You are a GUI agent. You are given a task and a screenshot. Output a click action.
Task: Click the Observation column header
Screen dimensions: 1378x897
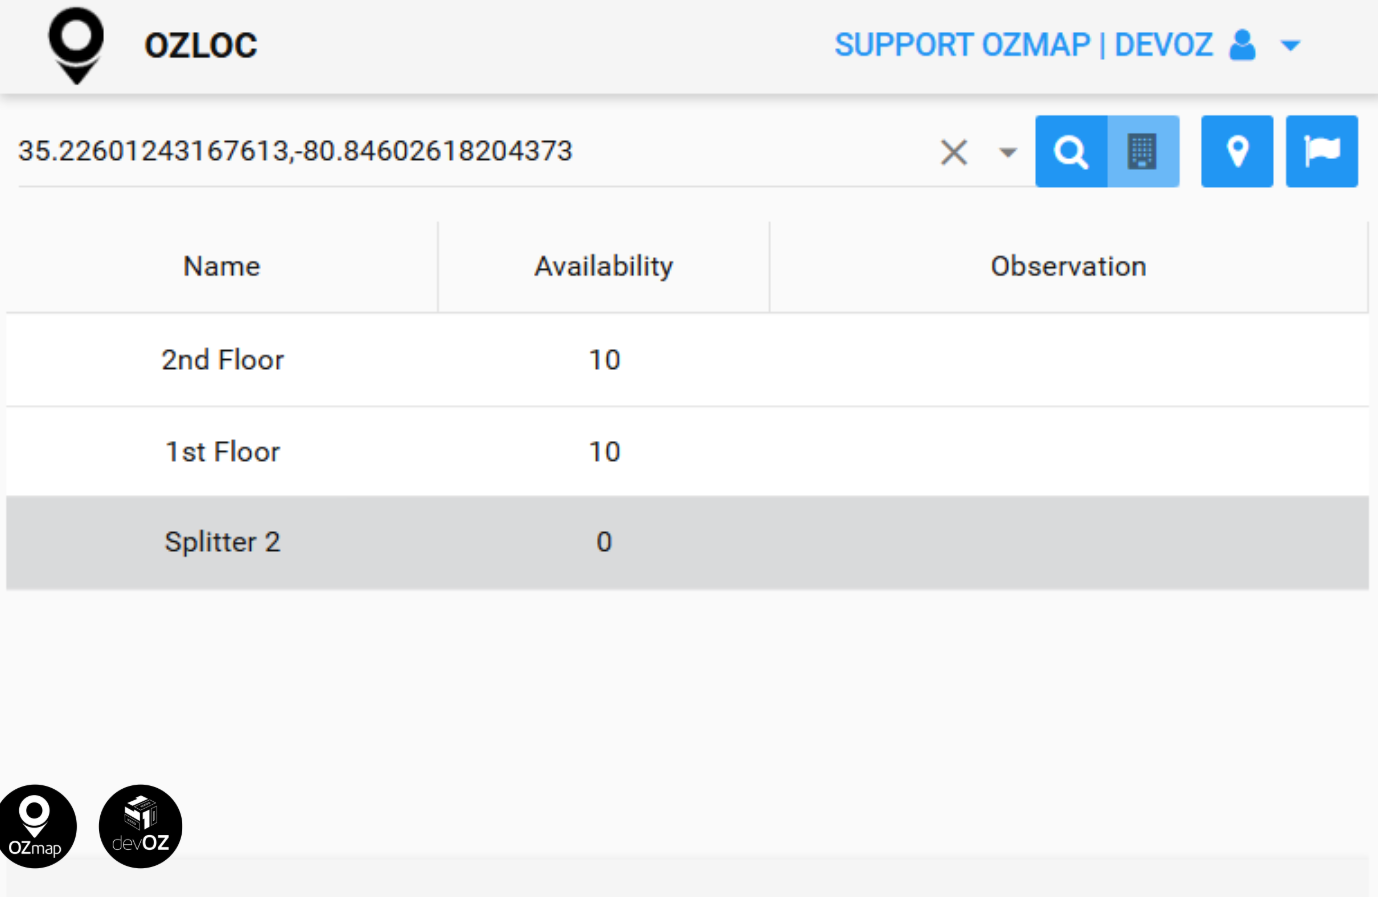[1068, 266]
